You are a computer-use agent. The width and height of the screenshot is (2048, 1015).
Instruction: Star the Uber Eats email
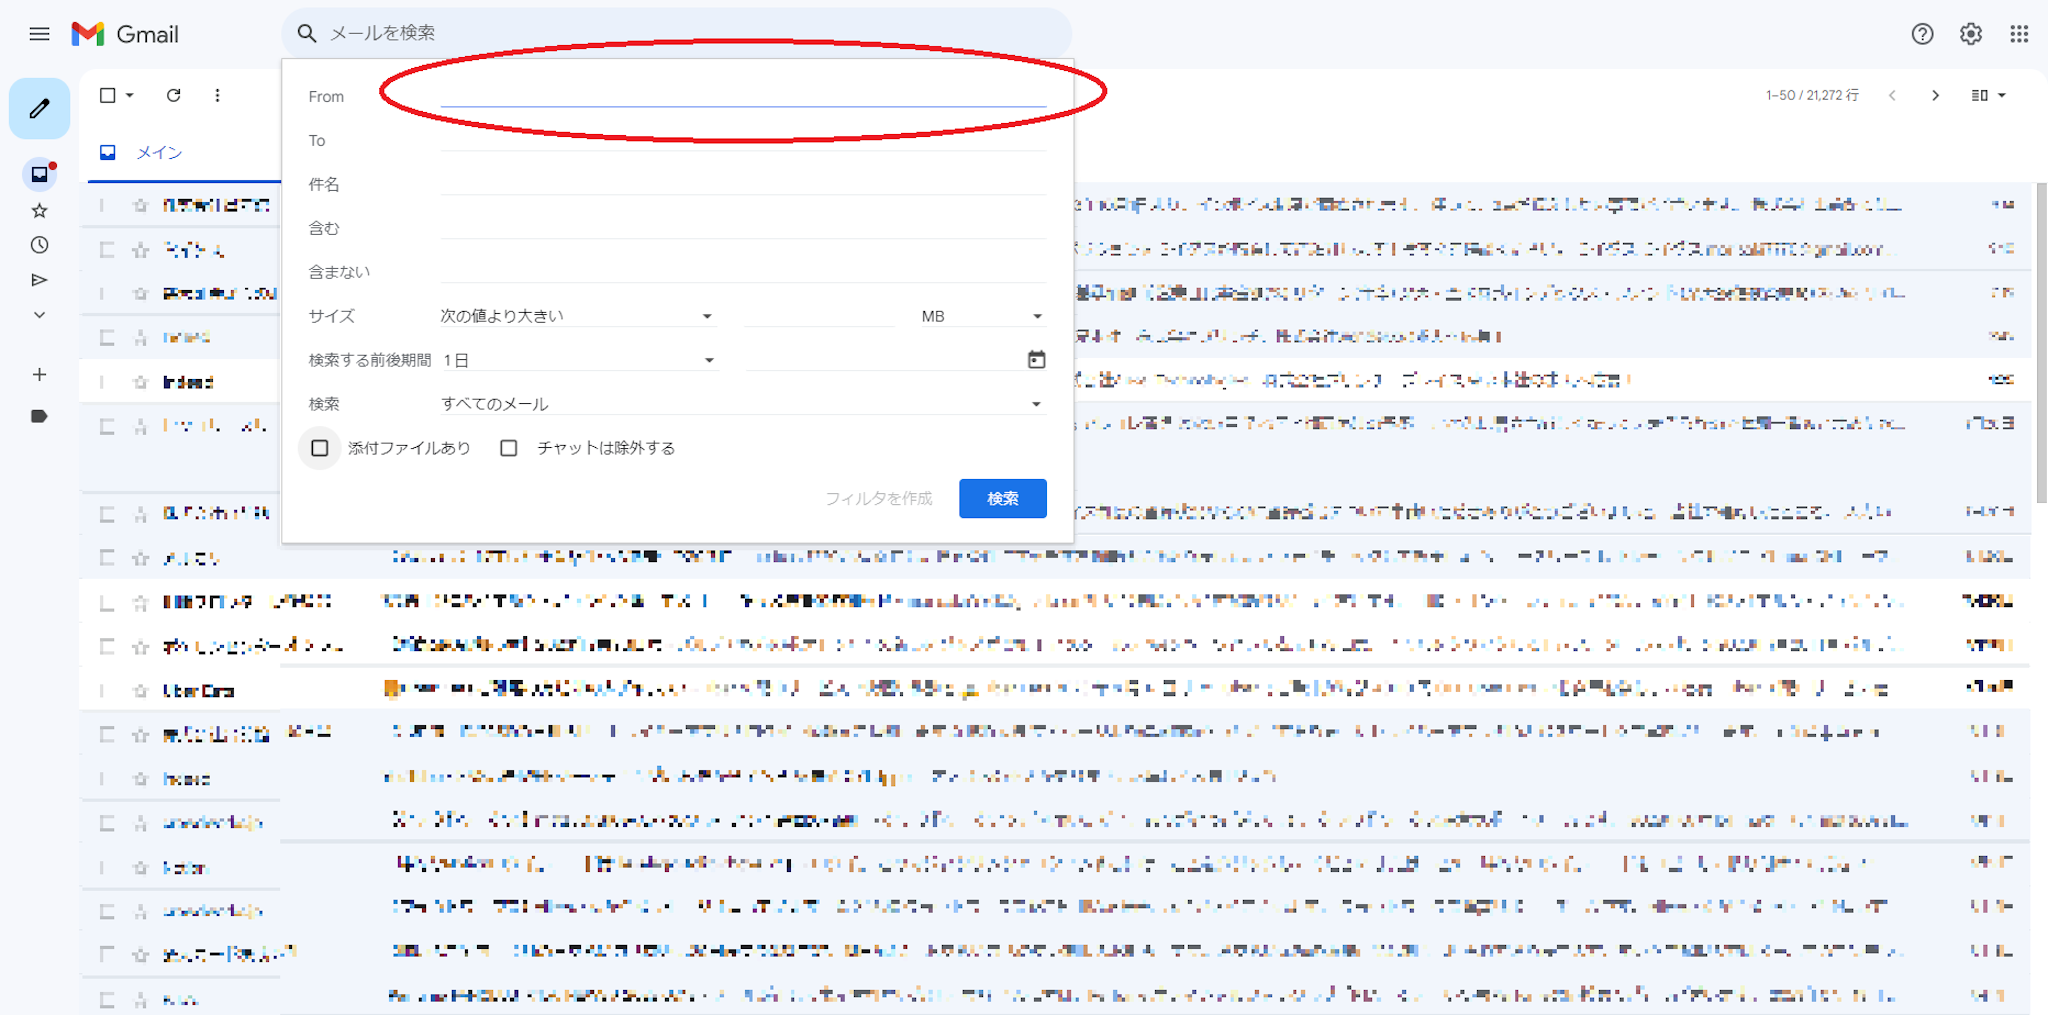pos(140,690)
